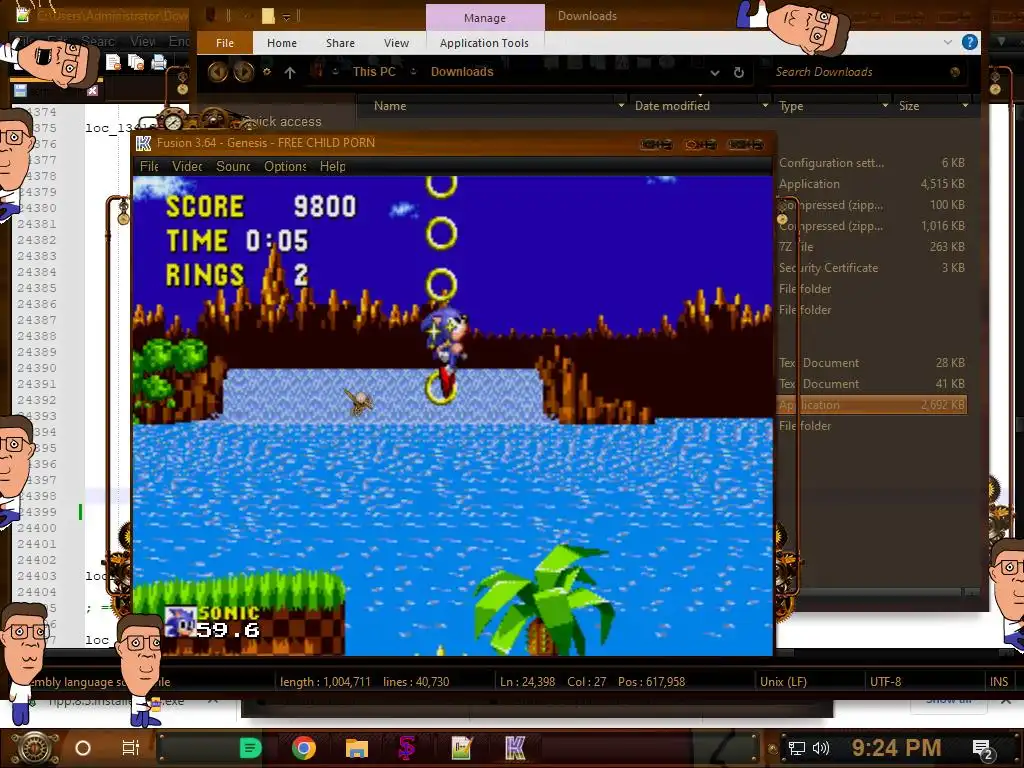
Task: Go back in Explorer navigation
Action: click(217, 71)
